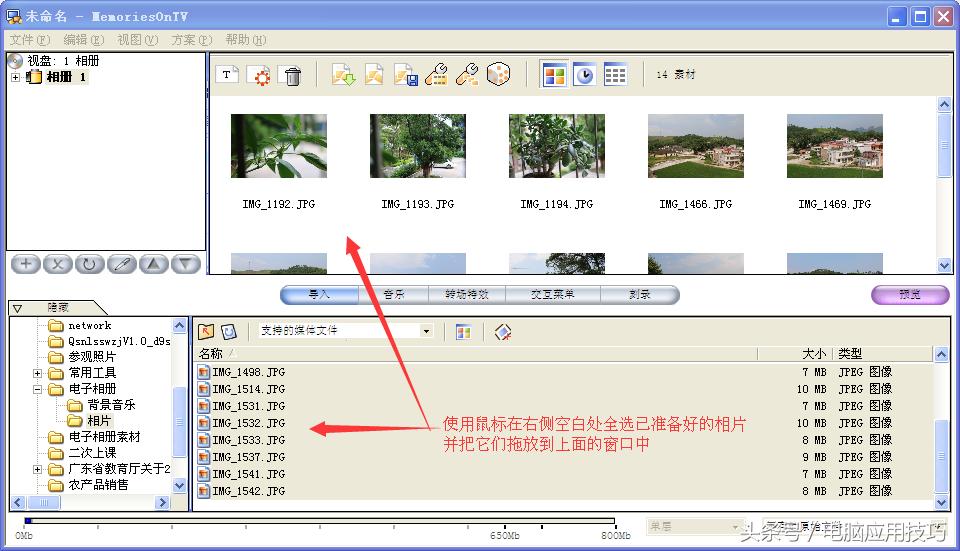Image resolution: width=960 pixels, height=551 pixels.
Task: Click the file browser thumbnail view icon
Action: point(463,332)
